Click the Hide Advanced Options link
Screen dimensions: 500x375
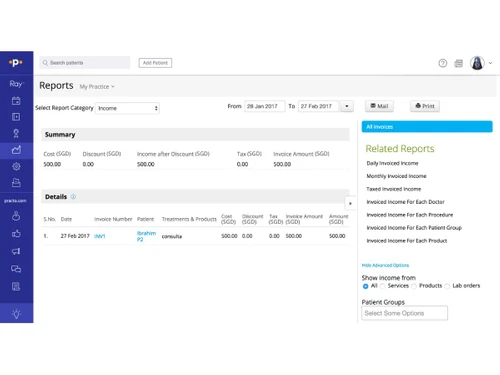(x=385, y=265)
